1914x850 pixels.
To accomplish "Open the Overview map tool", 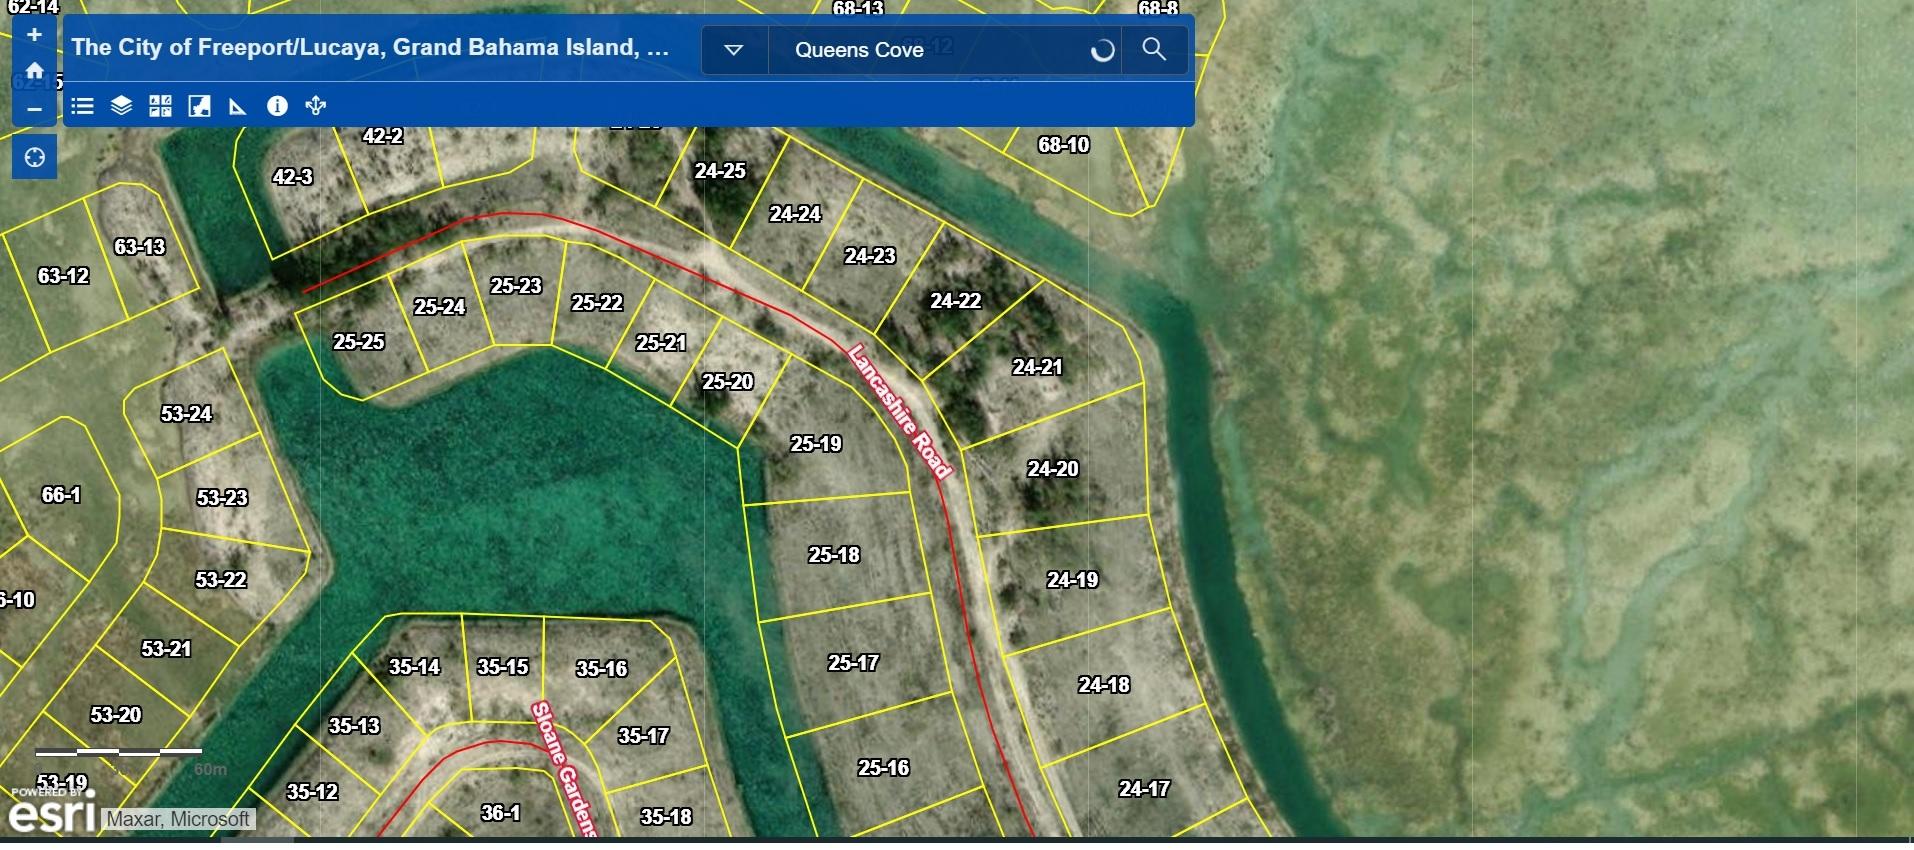I will (x=199, y=106).
